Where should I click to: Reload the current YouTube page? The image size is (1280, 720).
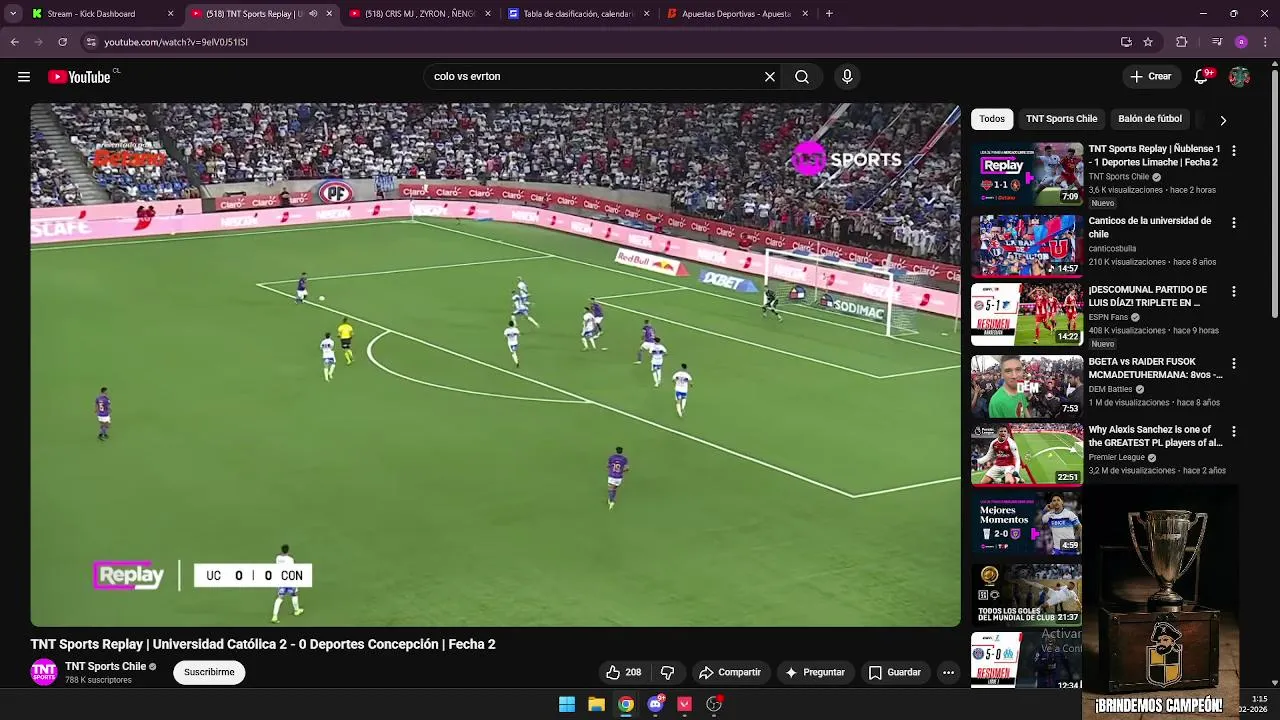click(x=62, y=42)
